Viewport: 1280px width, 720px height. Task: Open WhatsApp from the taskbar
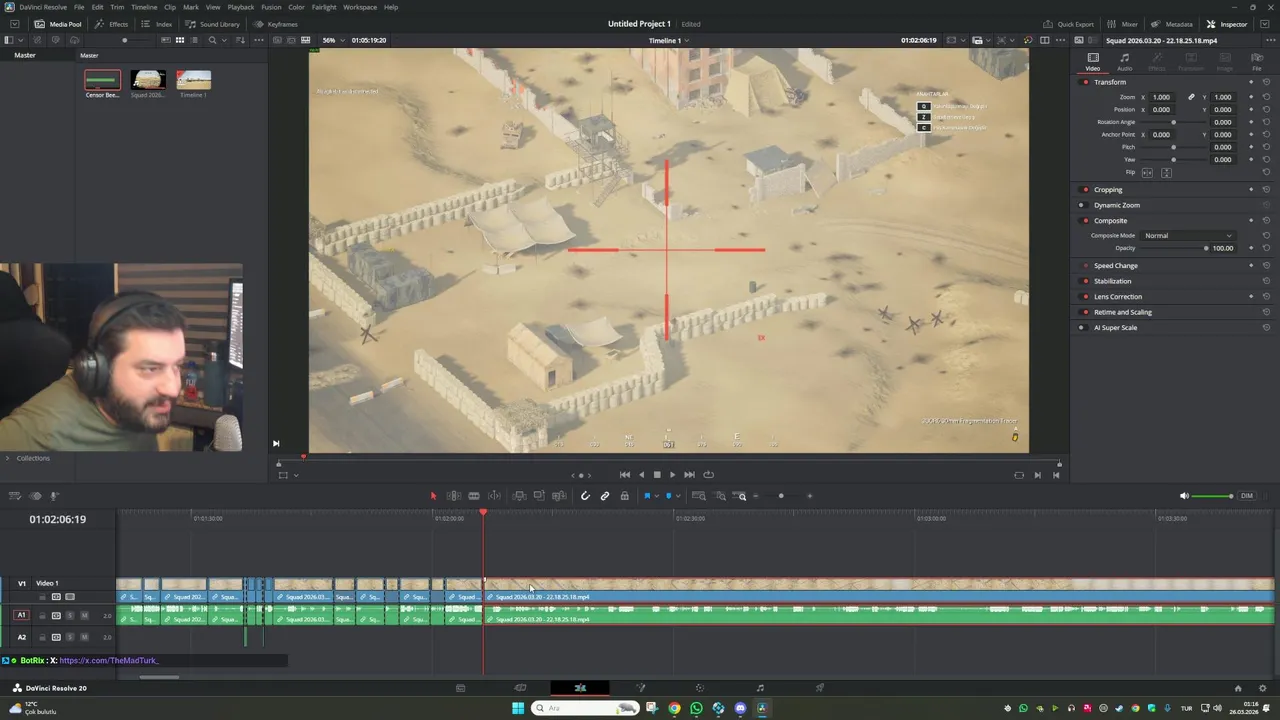(696, 708)
